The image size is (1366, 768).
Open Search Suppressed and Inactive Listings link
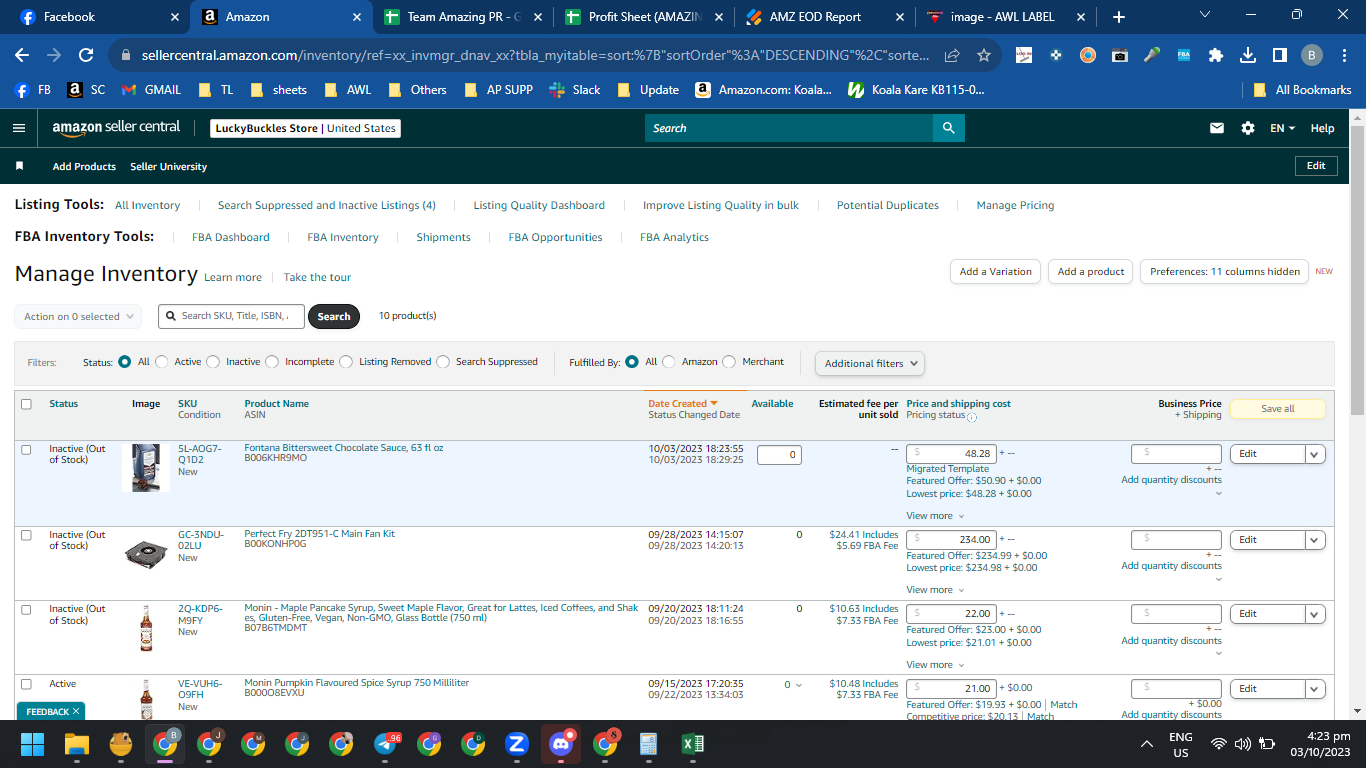327,206
